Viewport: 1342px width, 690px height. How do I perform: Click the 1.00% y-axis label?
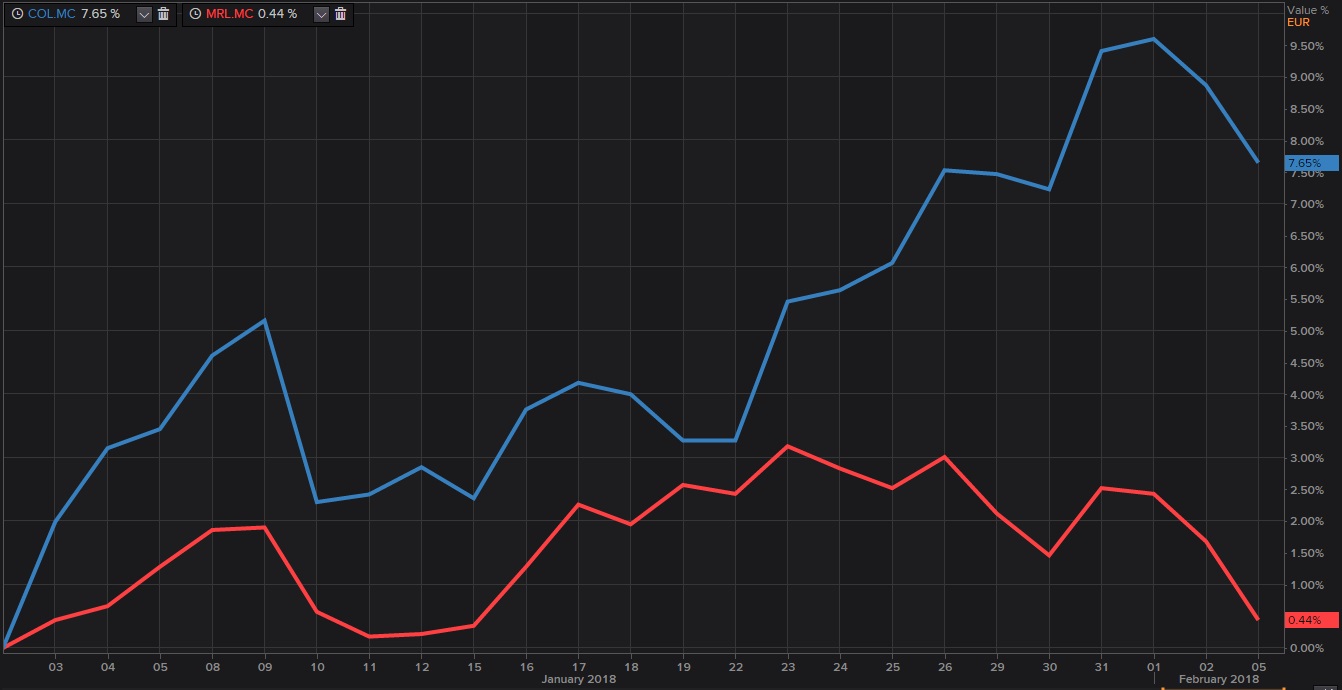1306,585
